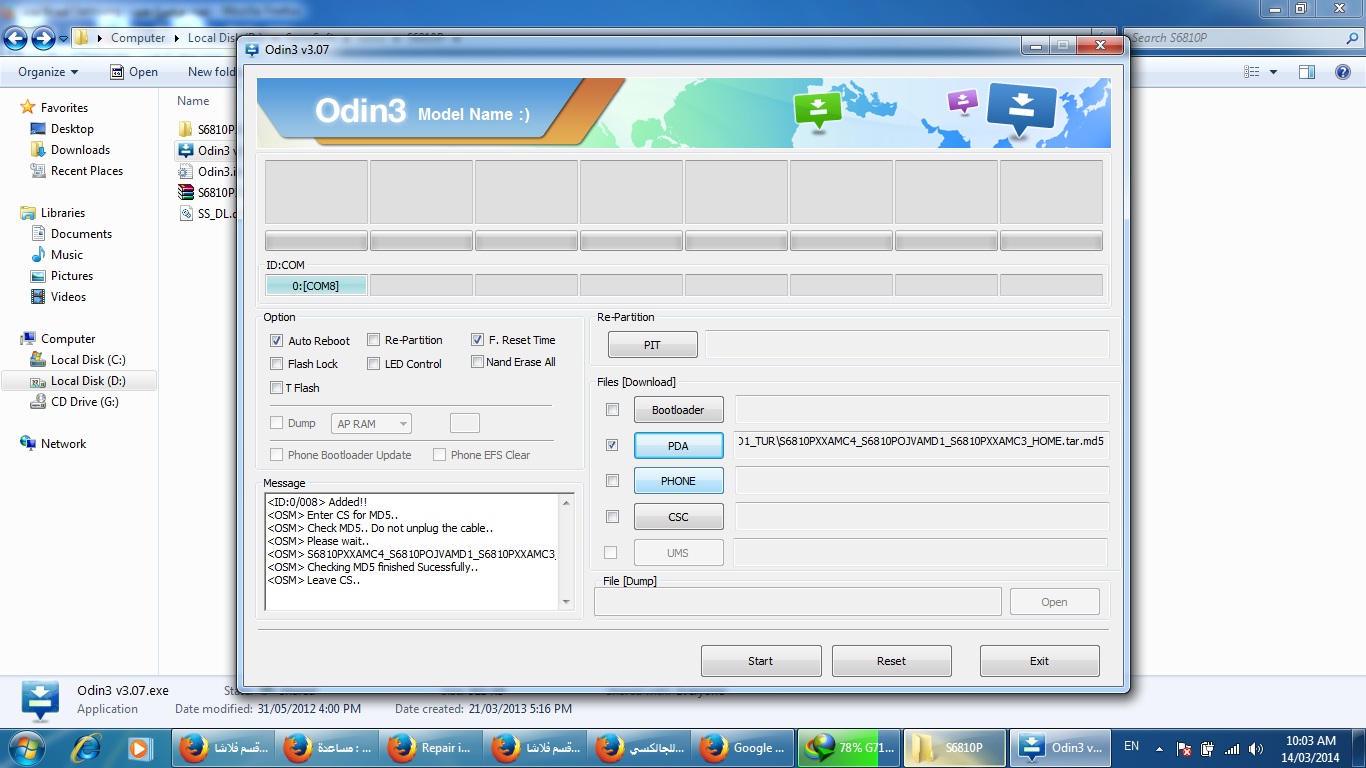
Task: Select Desktop in the navigation pane
Action: [72, 129]
